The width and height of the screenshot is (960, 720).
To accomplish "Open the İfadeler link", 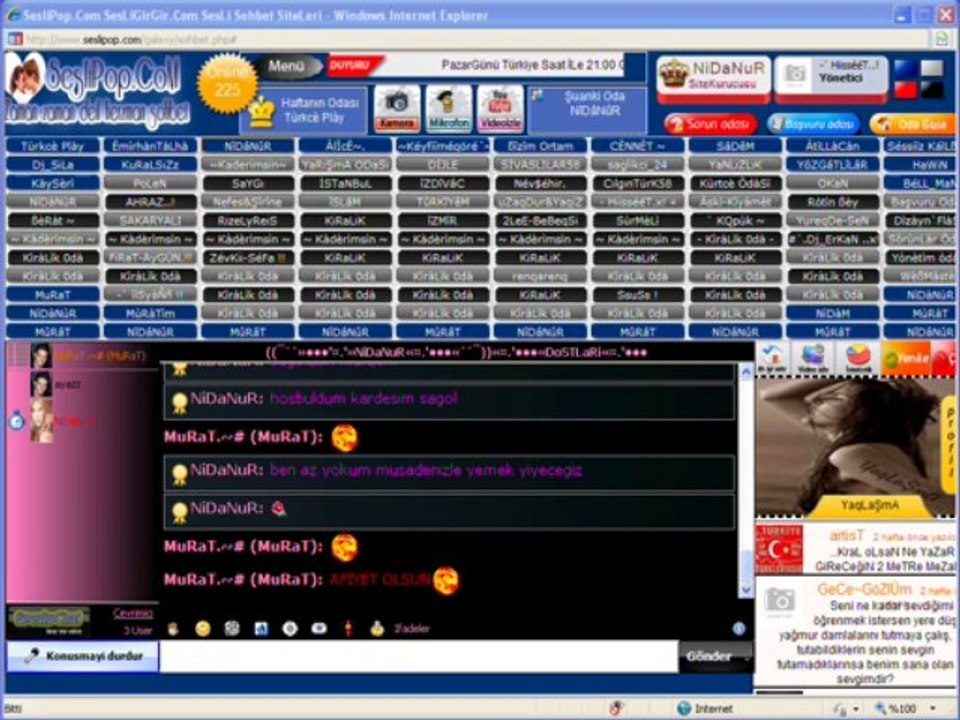I will (x=411, y=629).
